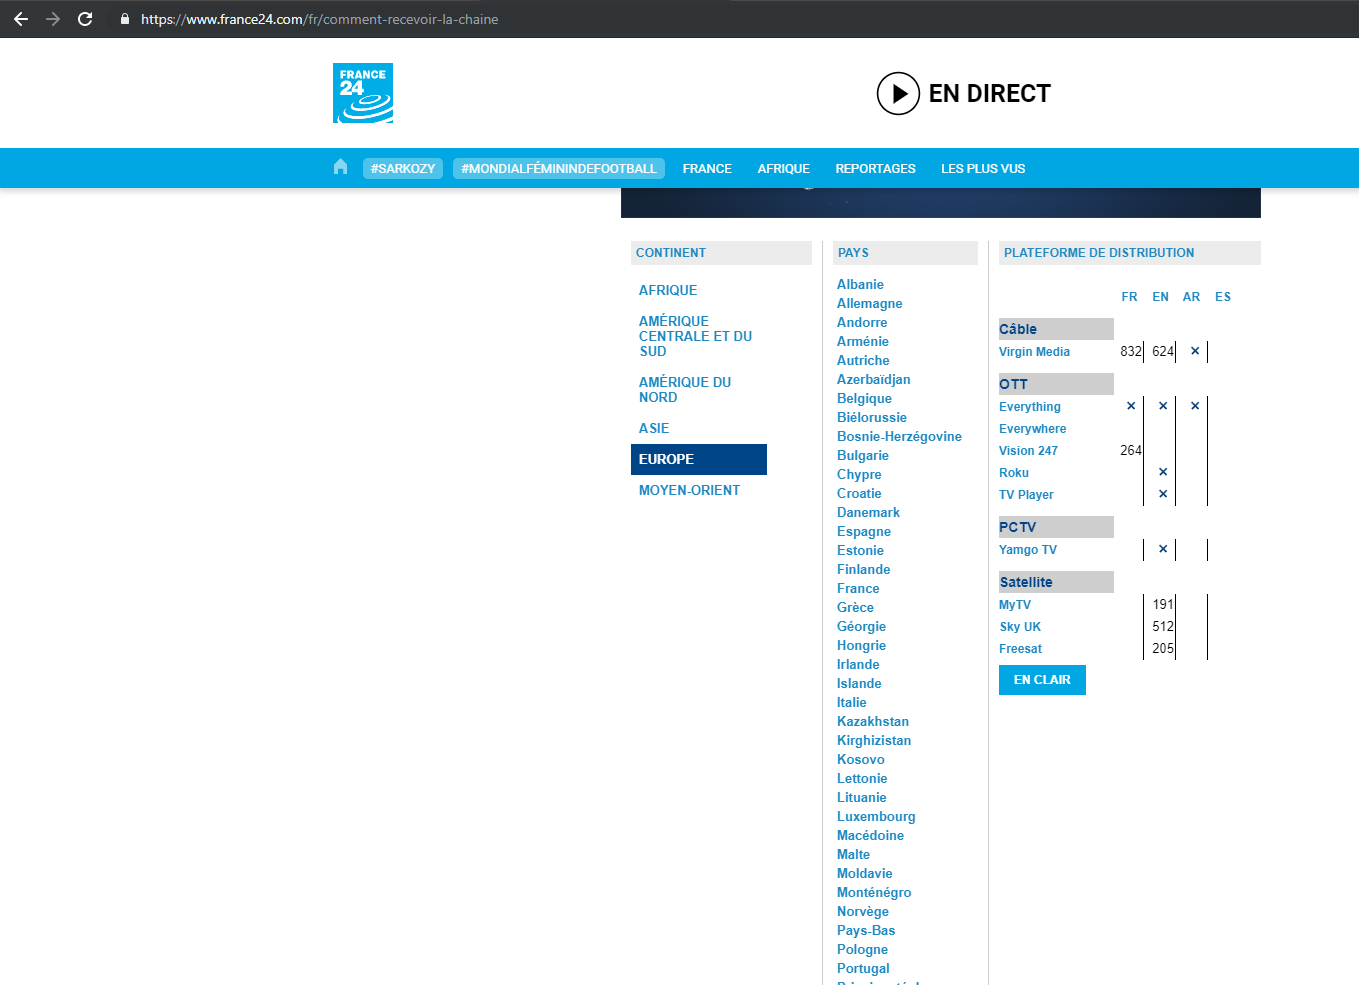Choose Bulgarie in the country list
The image size is (1359, 985).
coord(862,455)
